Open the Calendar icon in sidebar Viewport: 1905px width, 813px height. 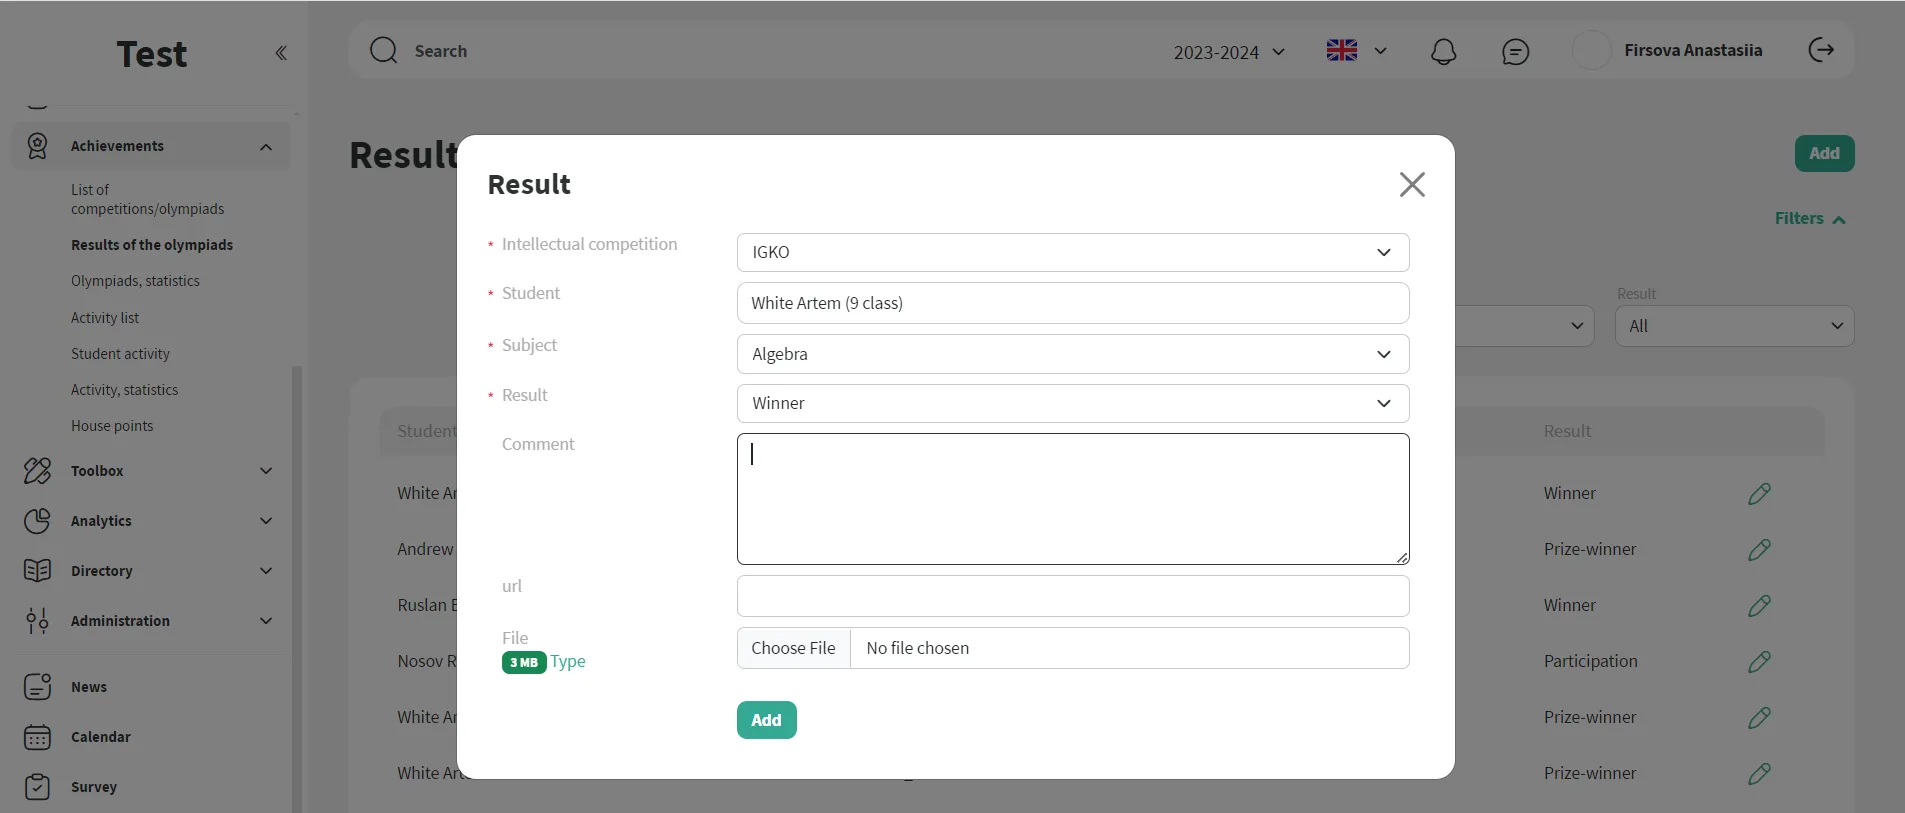[x=37, y=737]
